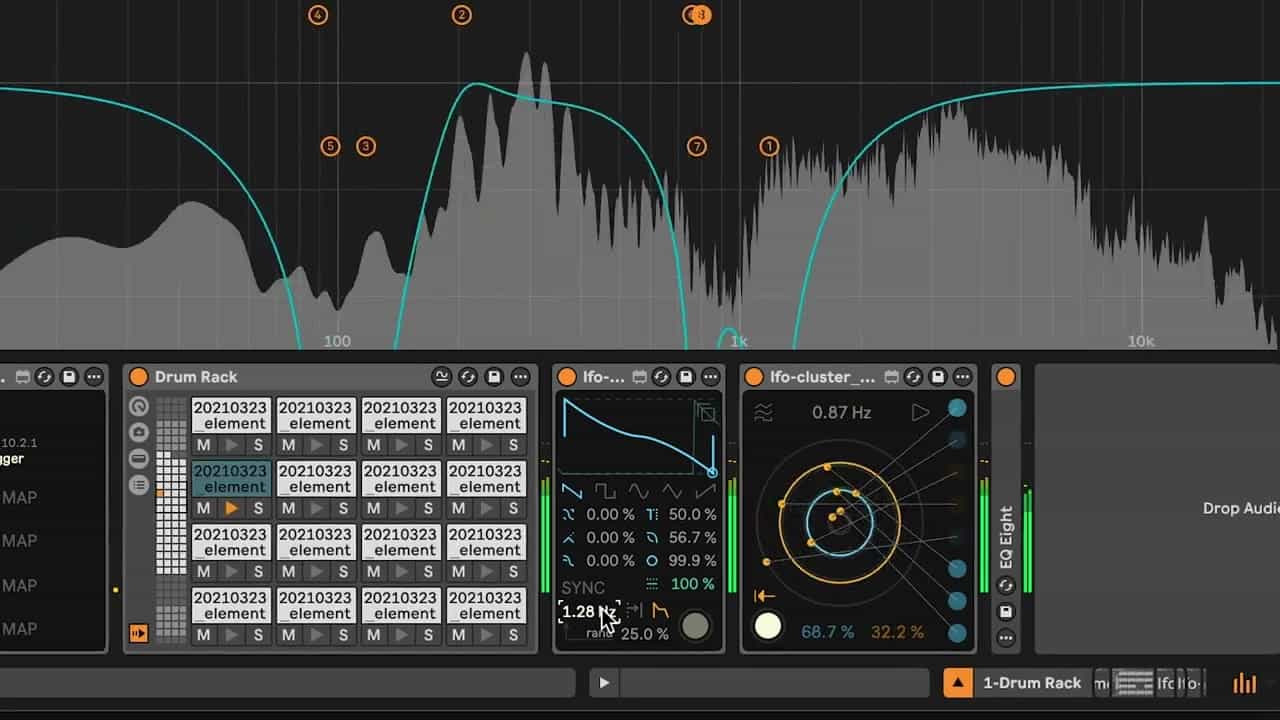Click the 100 % LFO depth slider
This screenshot has height=720, width=1280.
point(693,584)
